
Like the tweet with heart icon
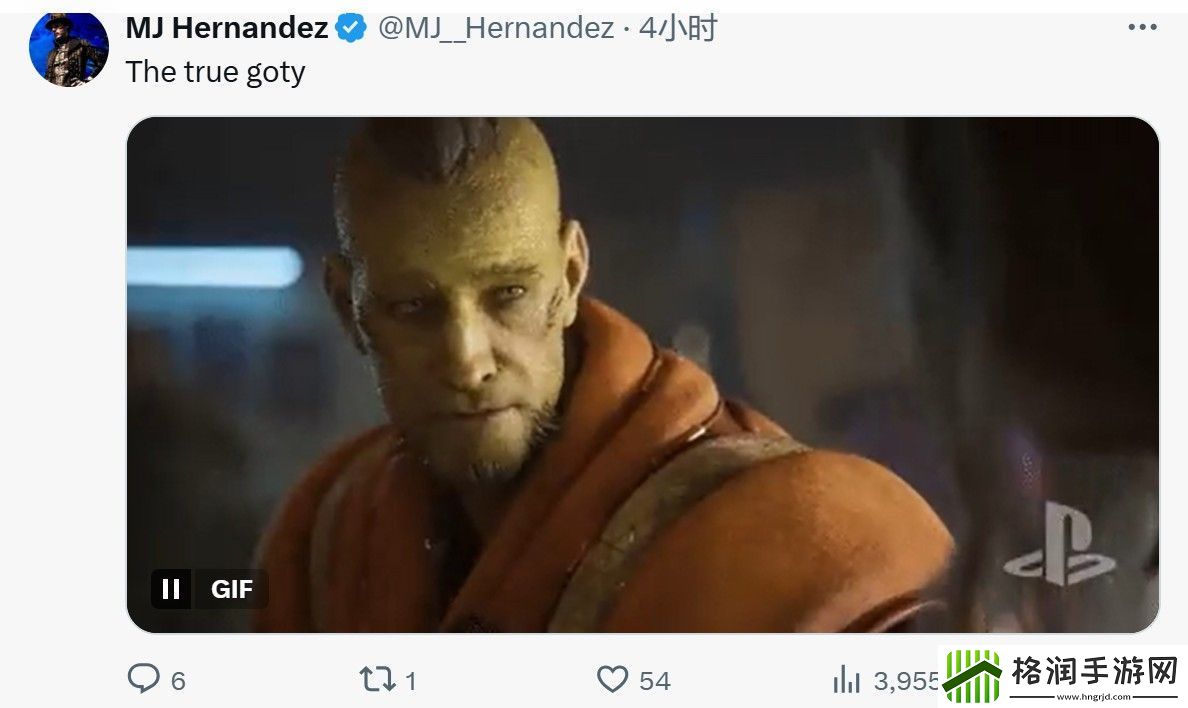click(x=612, y=678)
